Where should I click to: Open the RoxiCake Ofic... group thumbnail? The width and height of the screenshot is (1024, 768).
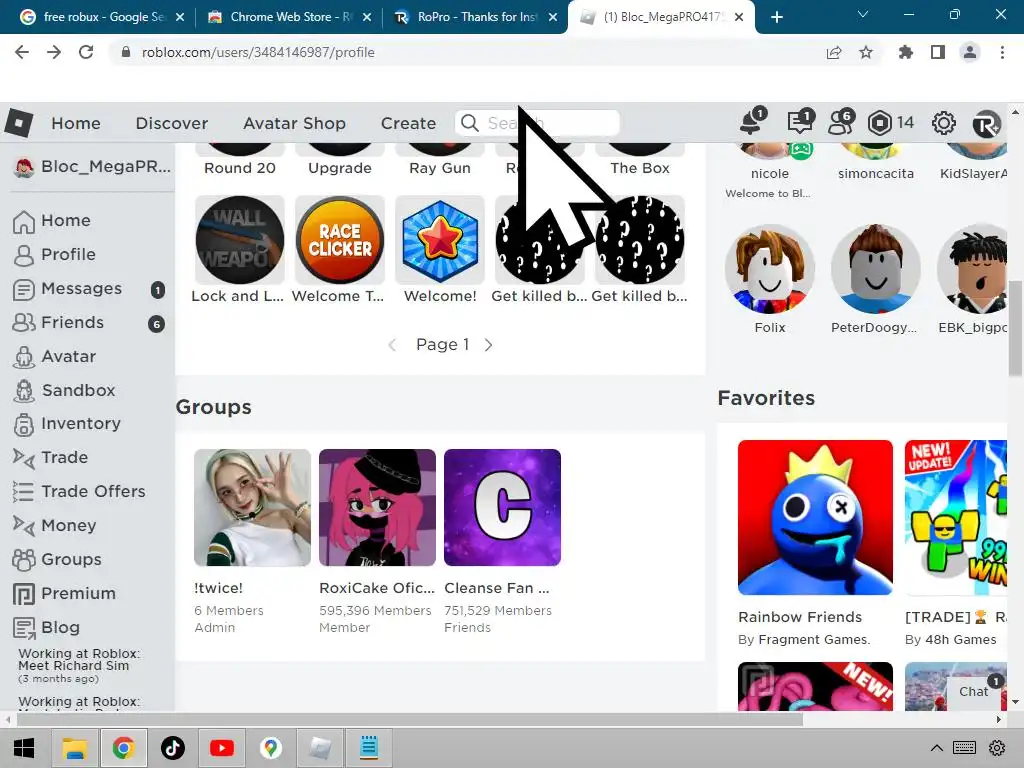coord(377,507)
